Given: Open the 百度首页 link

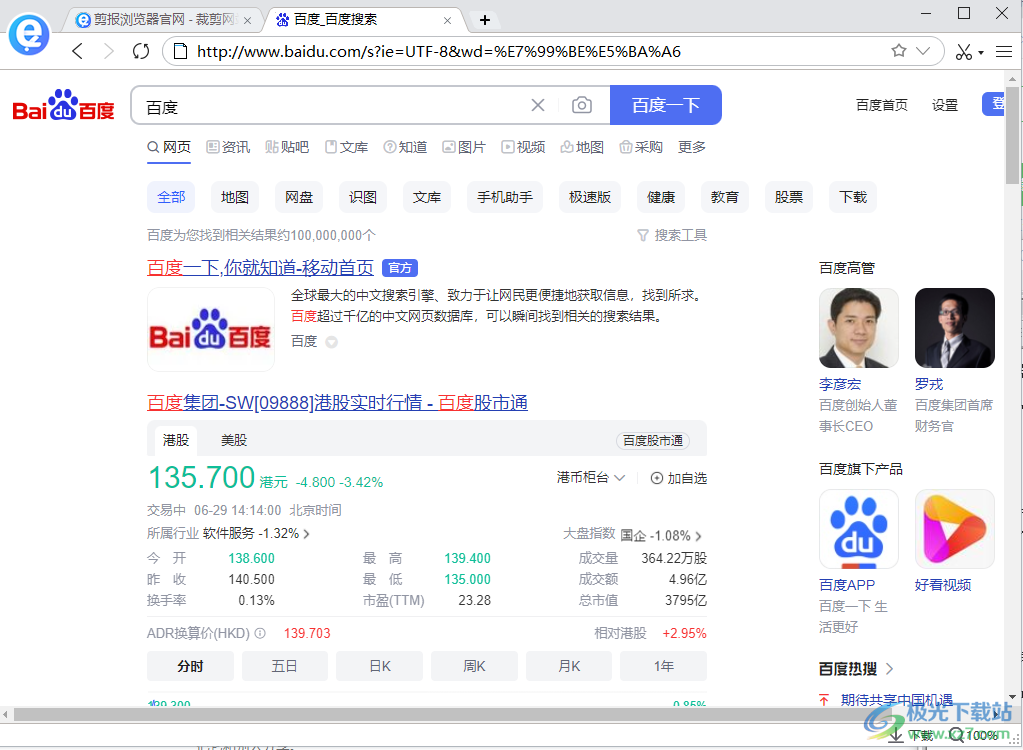Looking at the screenshot, I should tap(881, 105).
